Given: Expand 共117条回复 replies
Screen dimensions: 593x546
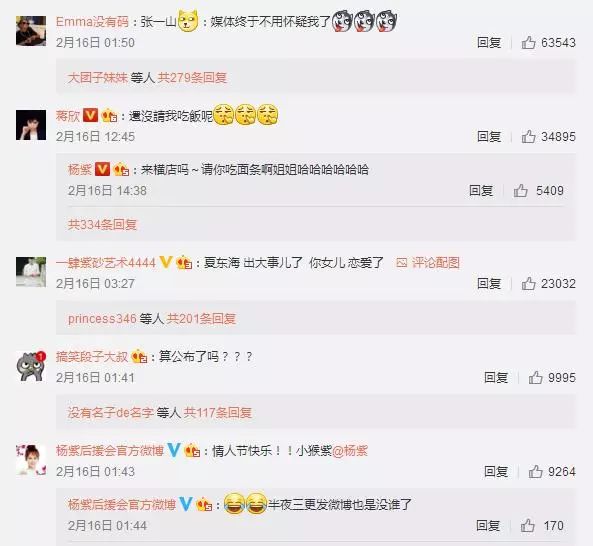Looking at the screenshot, I should point(218,413).
